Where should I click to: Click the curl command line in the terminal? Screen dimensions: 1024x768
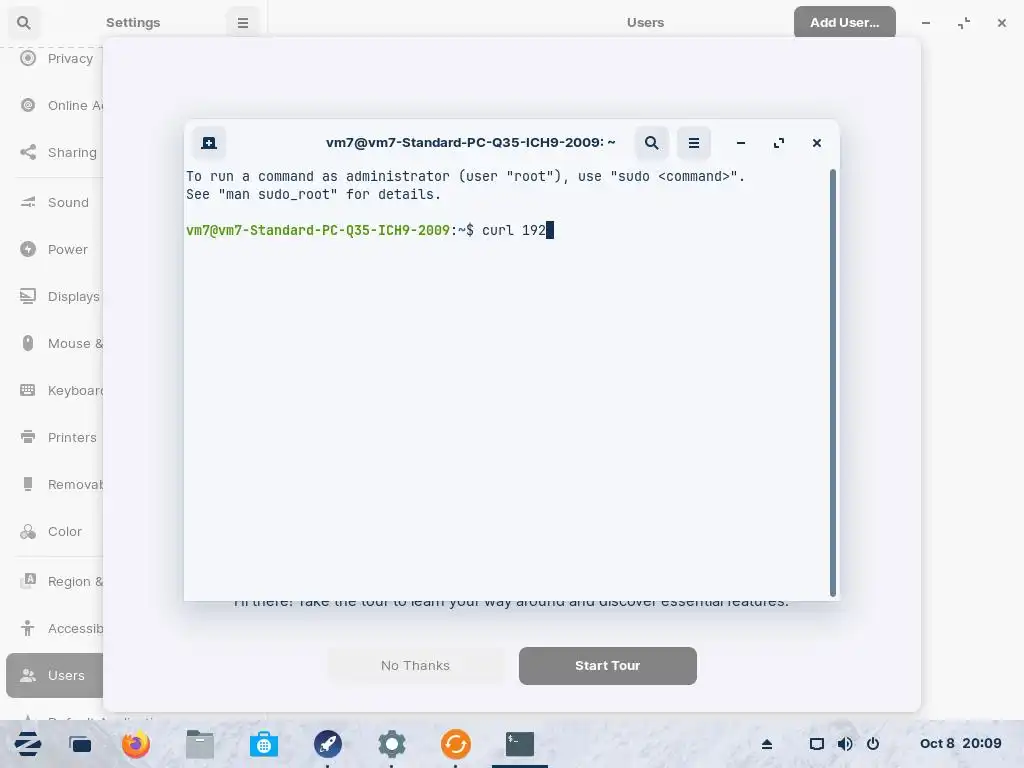[370, 230]
